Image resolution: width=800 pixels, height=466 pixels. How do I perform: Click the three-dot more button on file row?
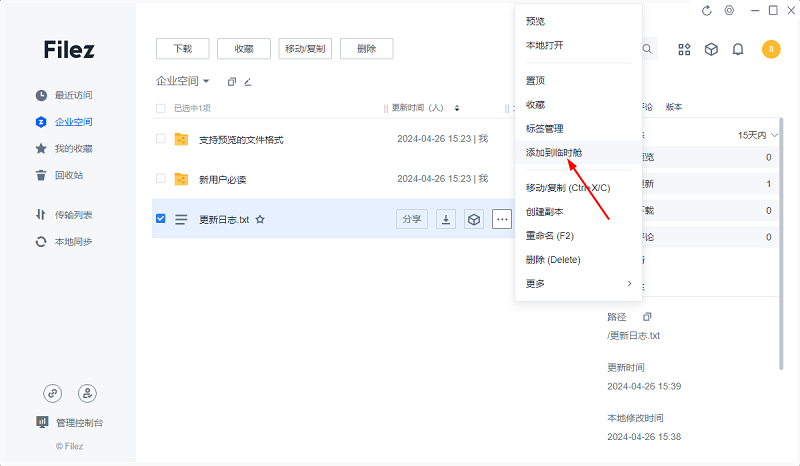pyautogui.click(x=502, y=219)
